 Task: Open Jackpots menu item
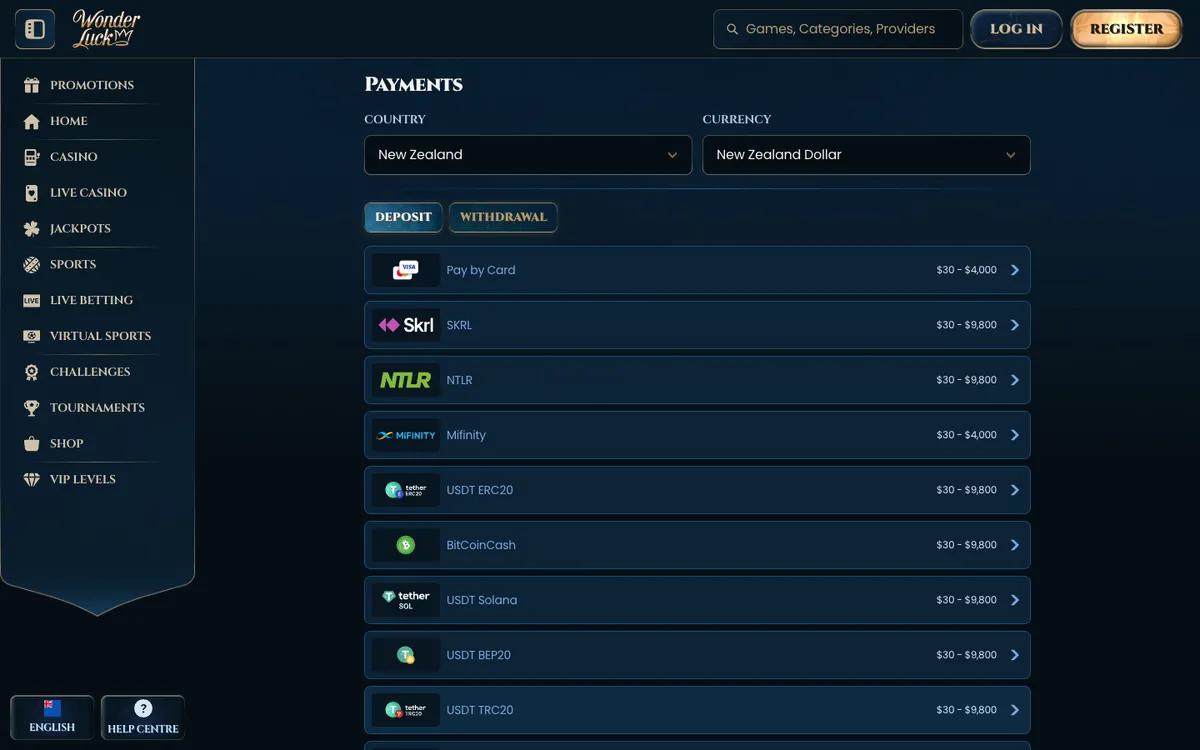tap(80, 229)
